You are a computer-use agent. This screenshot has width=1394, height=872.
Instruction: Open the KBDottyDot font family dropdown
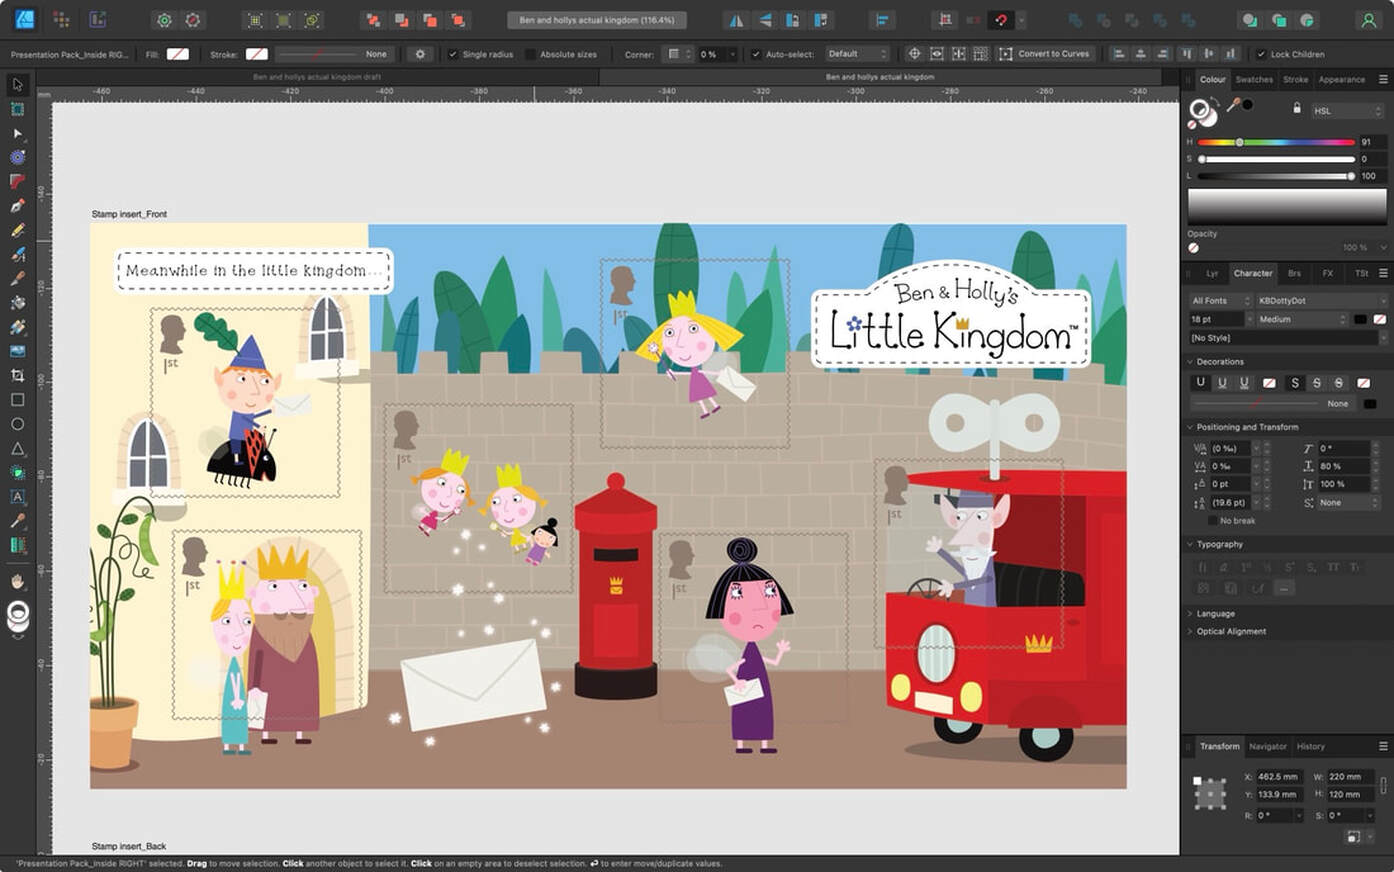point(1320,300)
